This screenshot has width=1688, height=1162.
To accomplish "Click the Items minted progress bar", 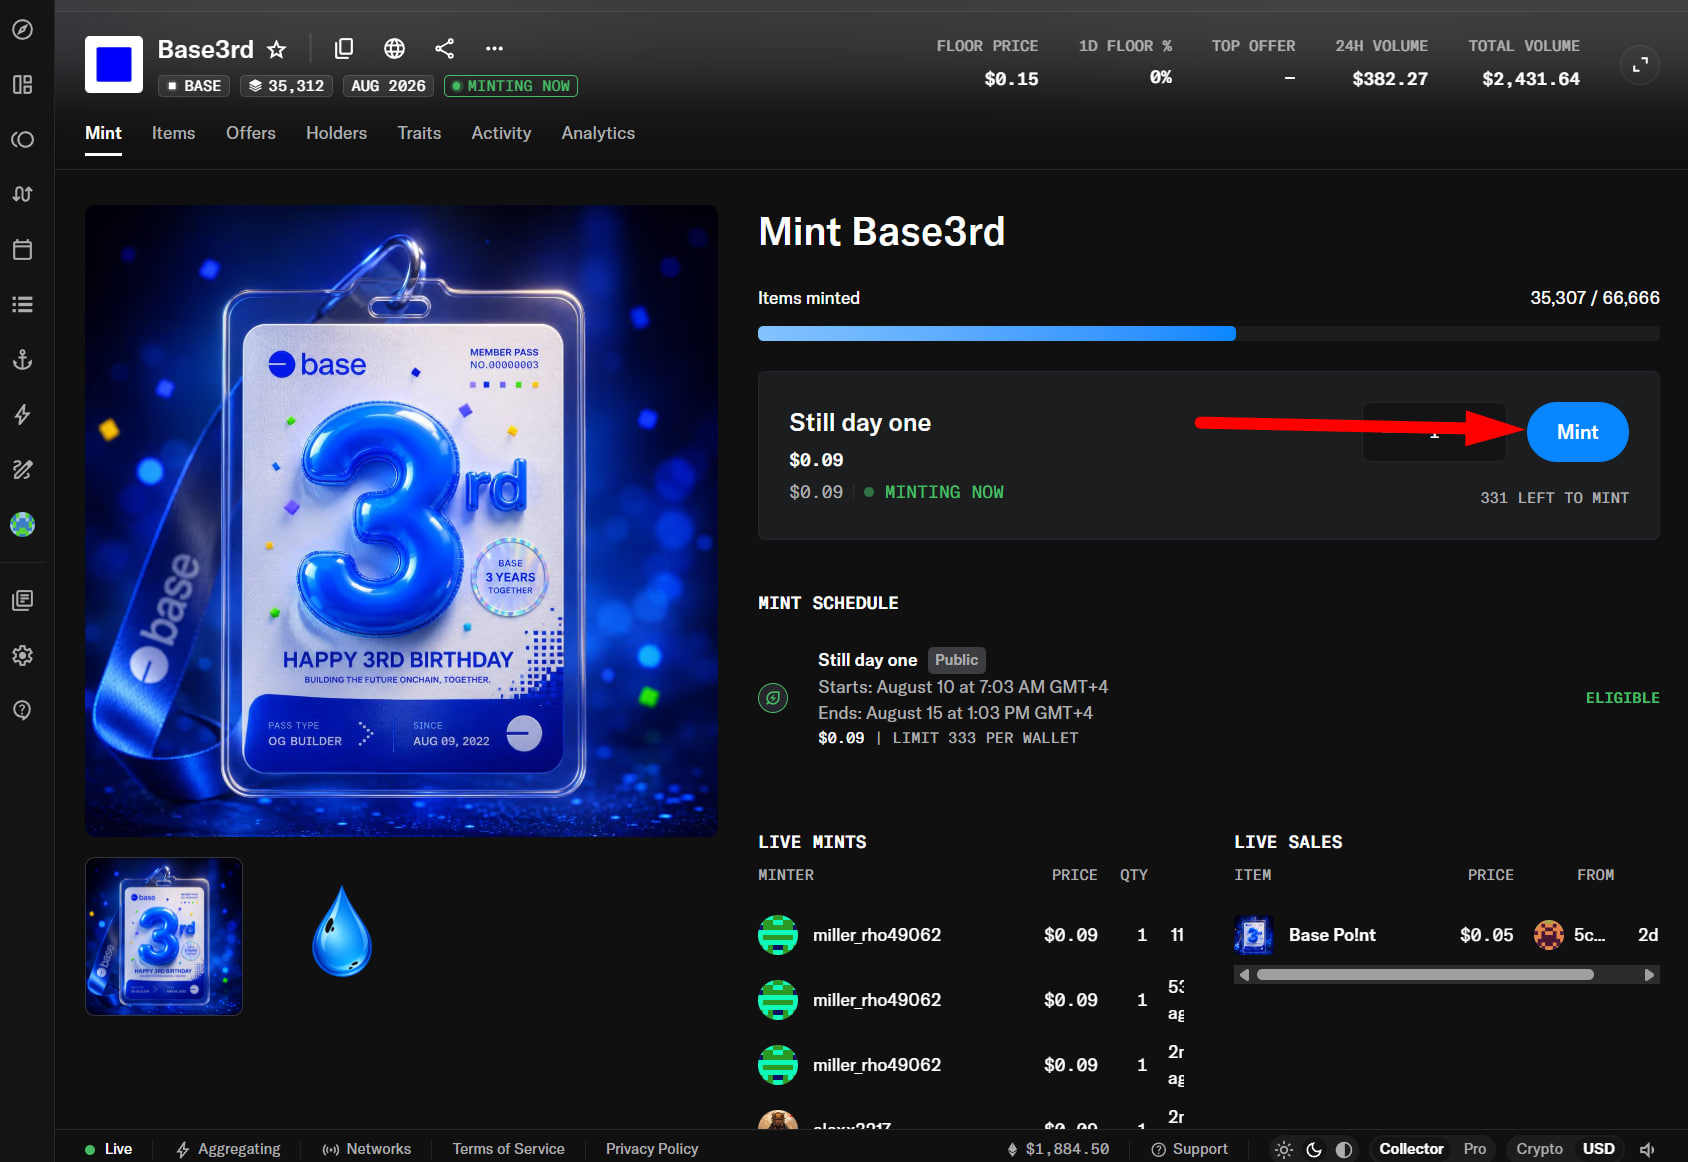I will tap(1209, 333).
